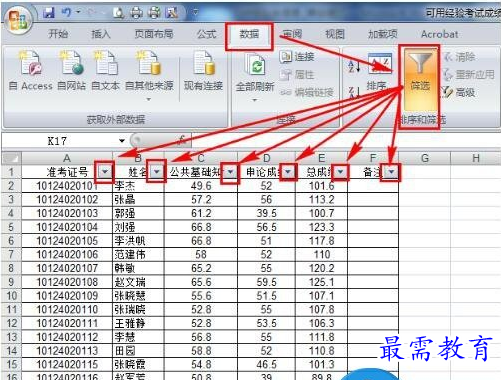The image size is (501, 380).
Task: Select the 数据 ribbon tab
Action: [x=249, y=34]
